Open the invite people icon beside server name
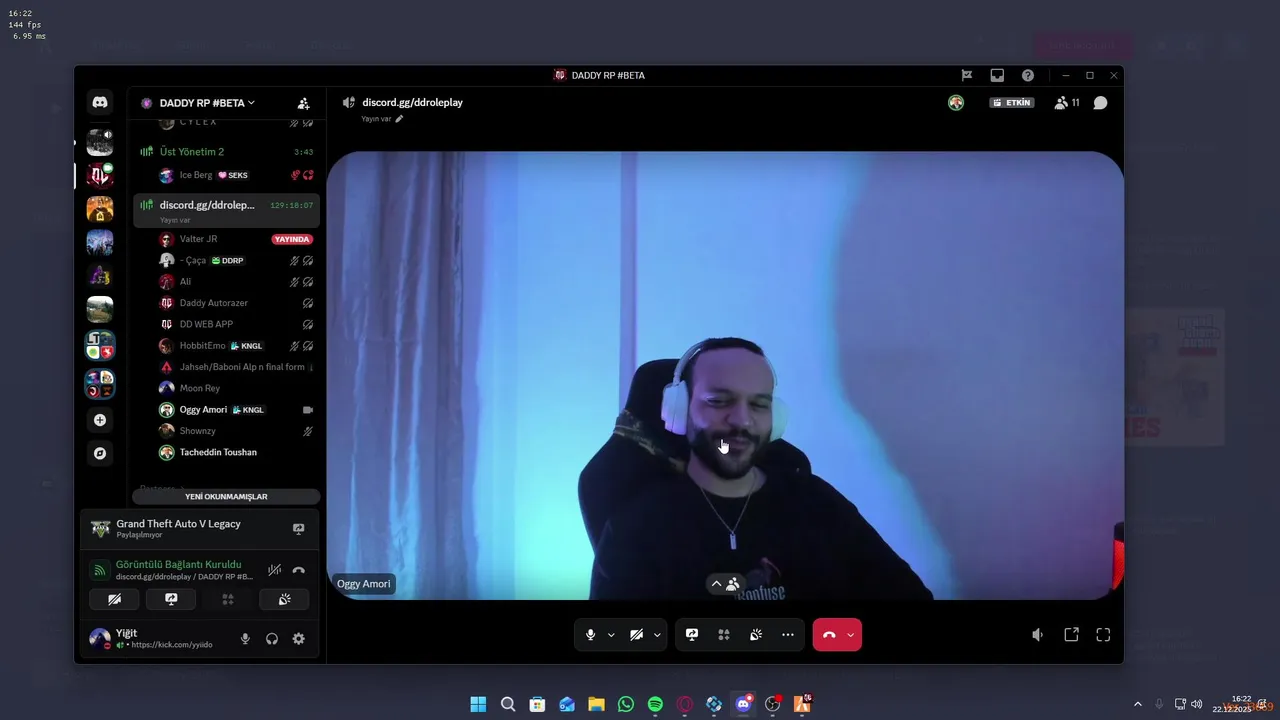The width and height of the screenshot is (1280, 720). point(303,103)
